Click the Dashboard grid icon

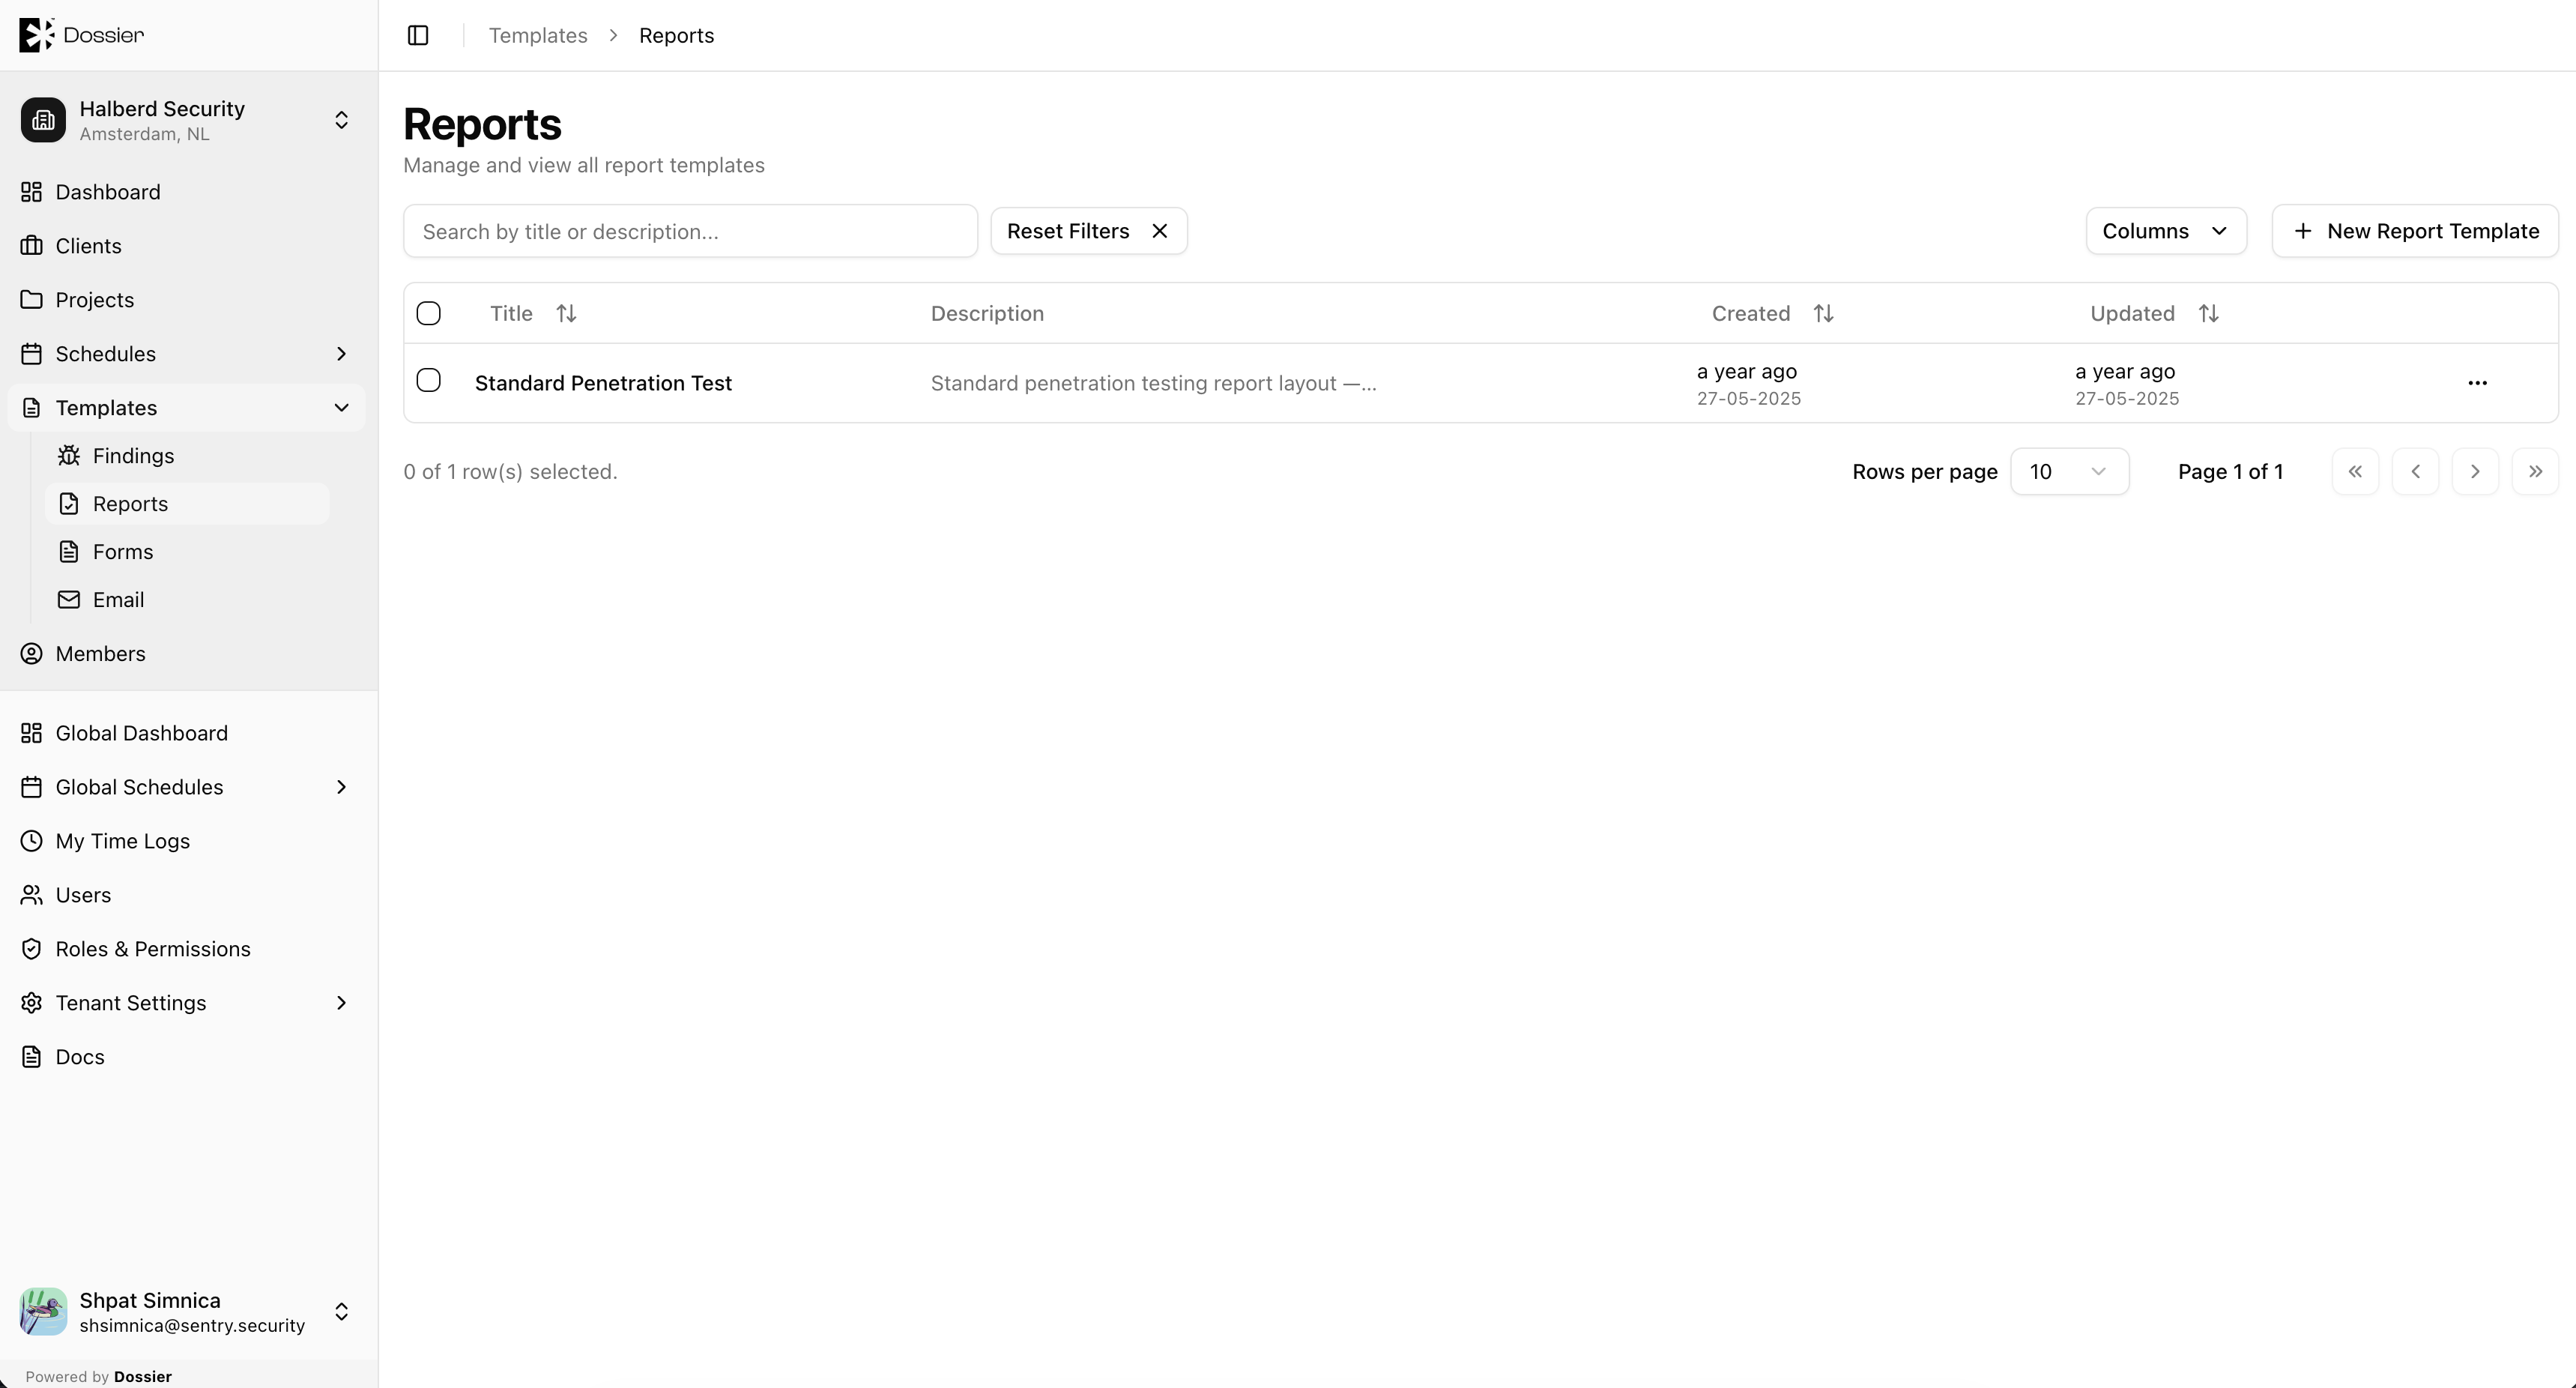click(32, 192)
